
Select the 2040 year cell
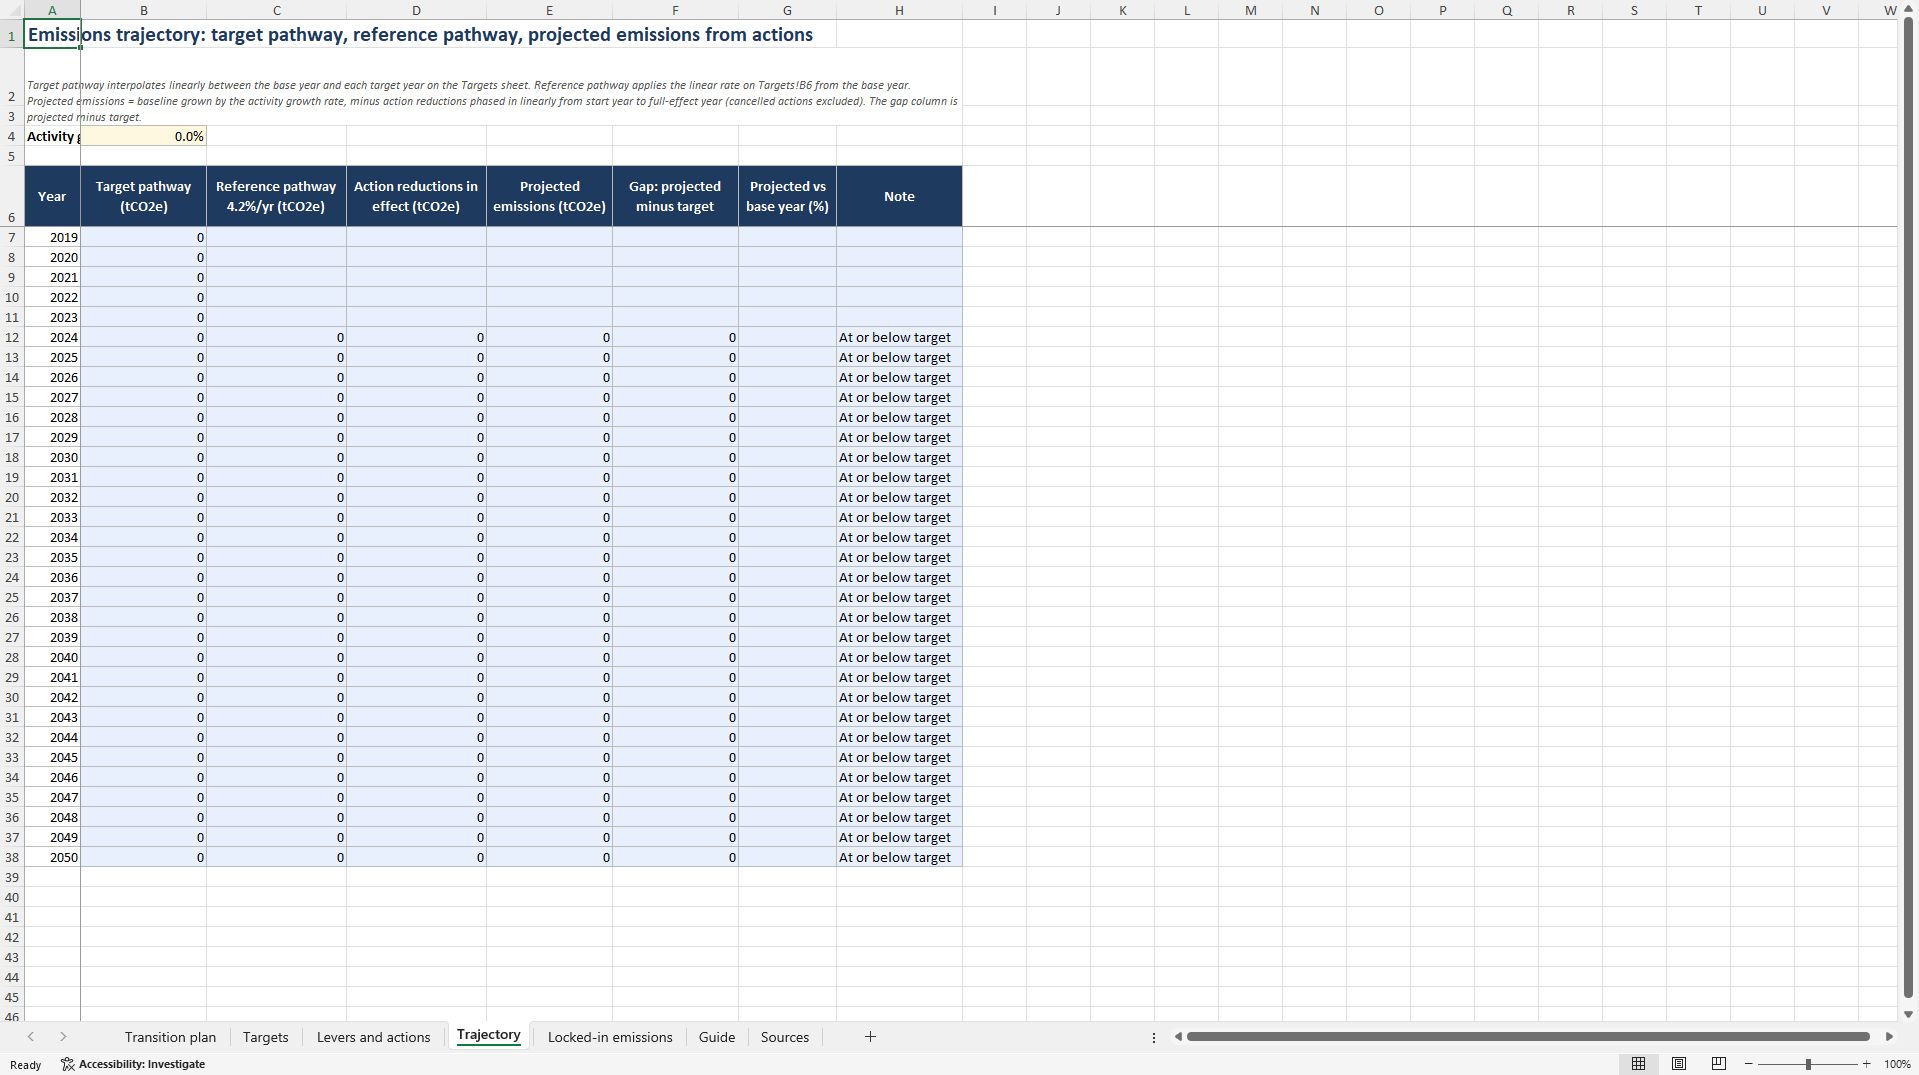click(x=52, y=657)
